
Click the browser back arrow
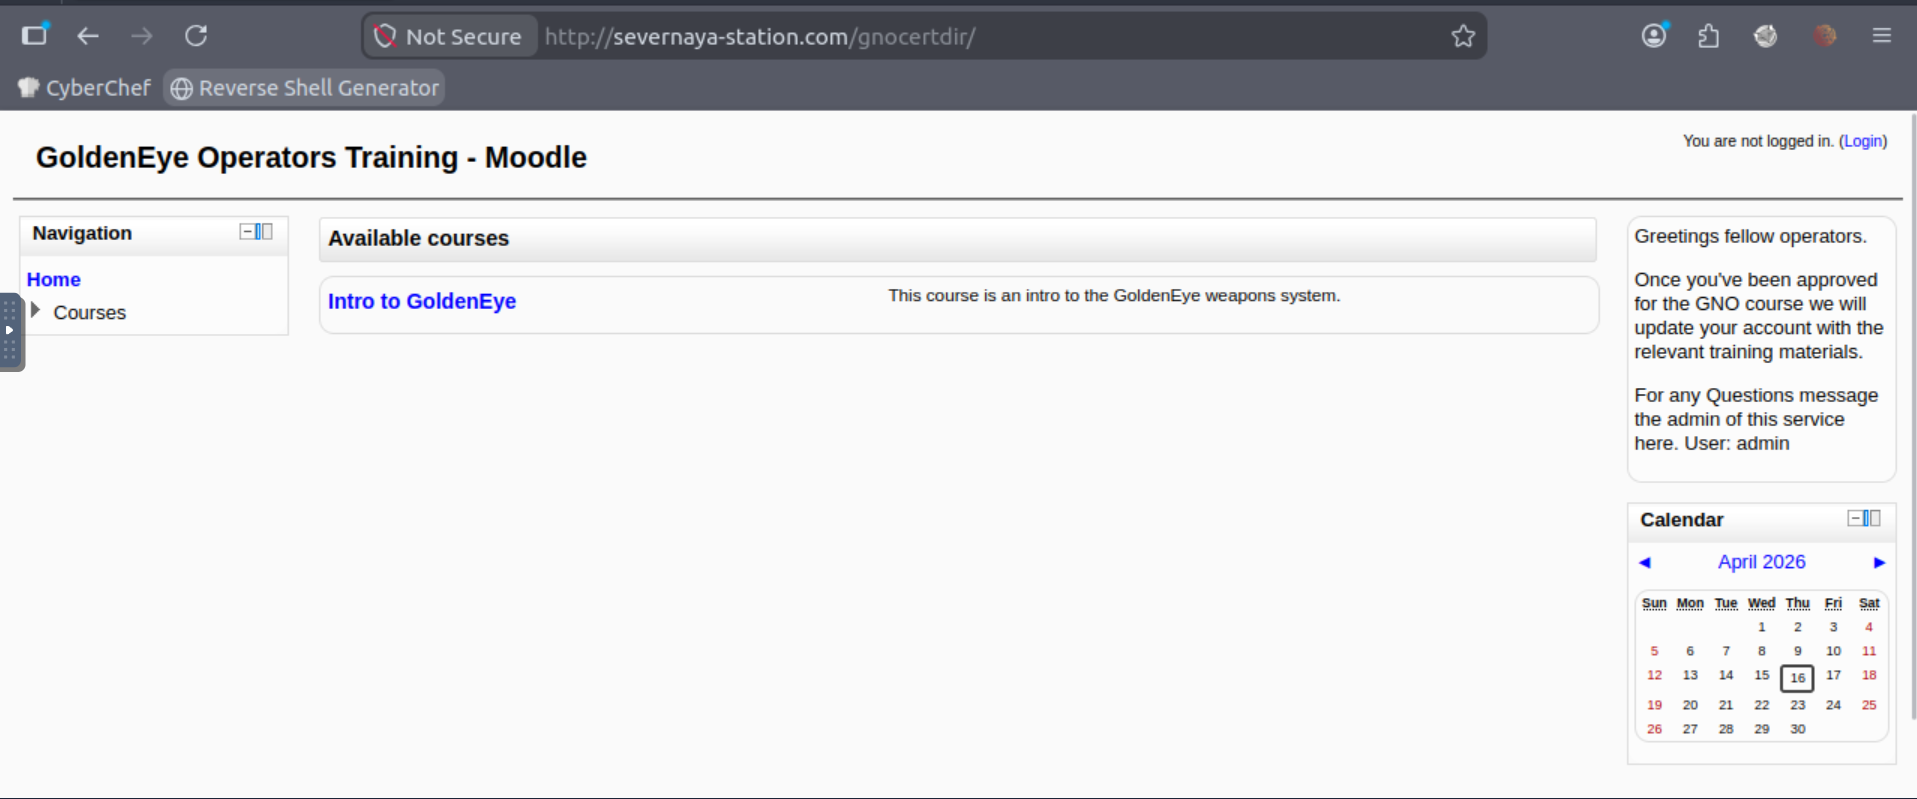click(88, 36)
